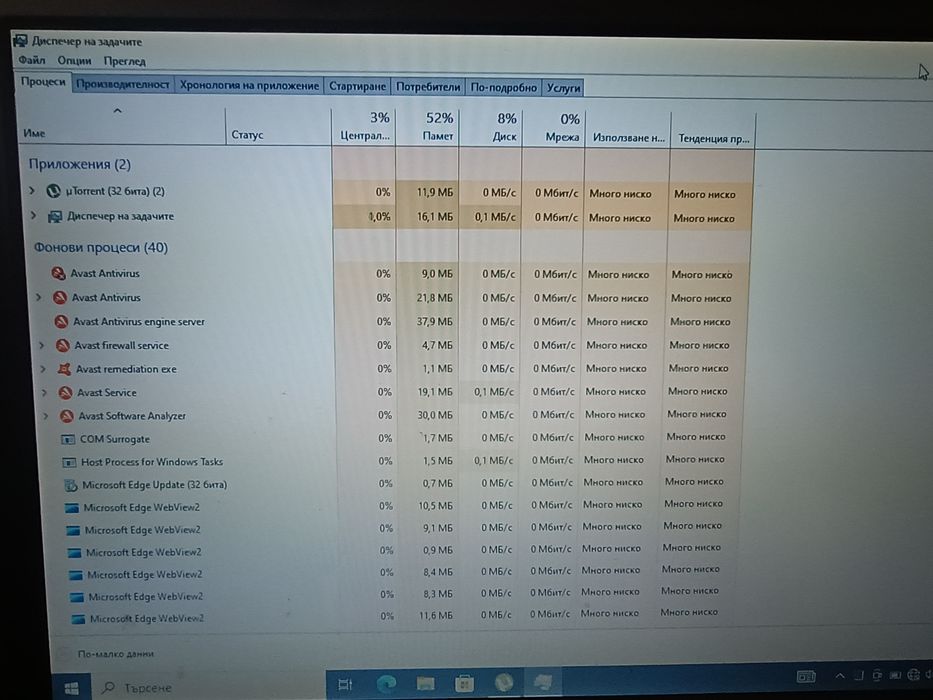Open the Преглед menu
This screenshot has height=700, width=933.
tap(124, 61)
